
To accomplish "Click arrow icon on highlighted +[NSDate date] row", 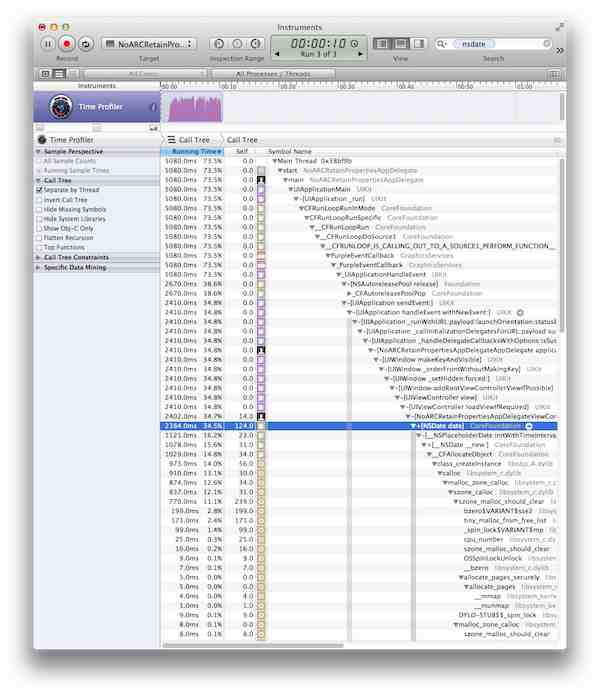I will (529, 426).
